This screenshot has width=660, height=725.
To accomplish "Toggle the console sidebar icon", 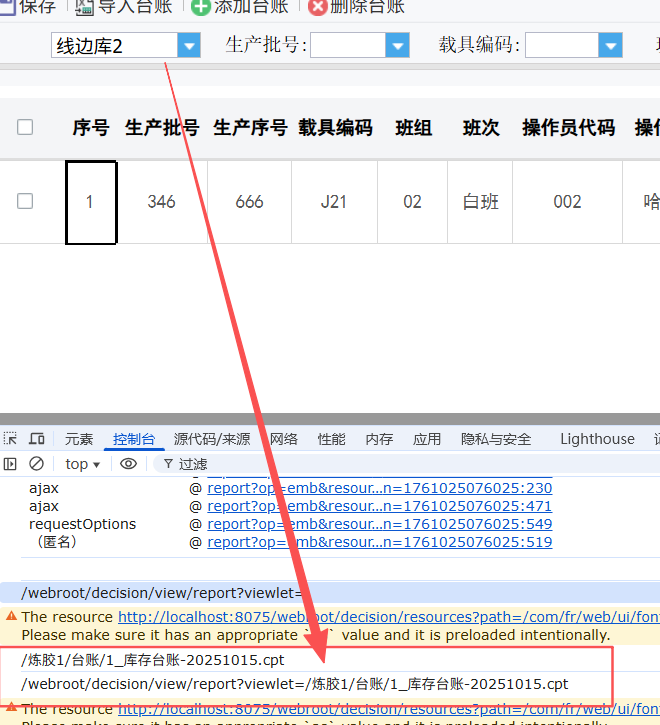I will tap(10, 464).
